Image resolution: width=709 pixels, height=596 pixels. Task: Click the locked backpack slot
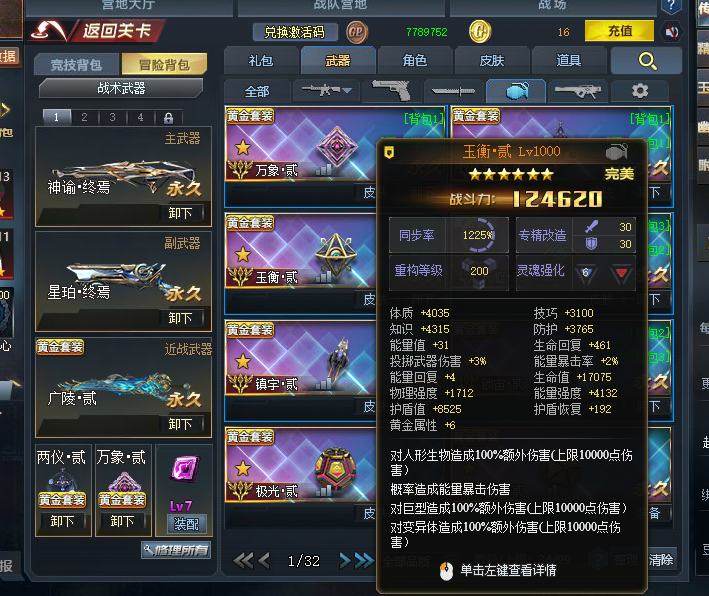click(x=168, y=118)
